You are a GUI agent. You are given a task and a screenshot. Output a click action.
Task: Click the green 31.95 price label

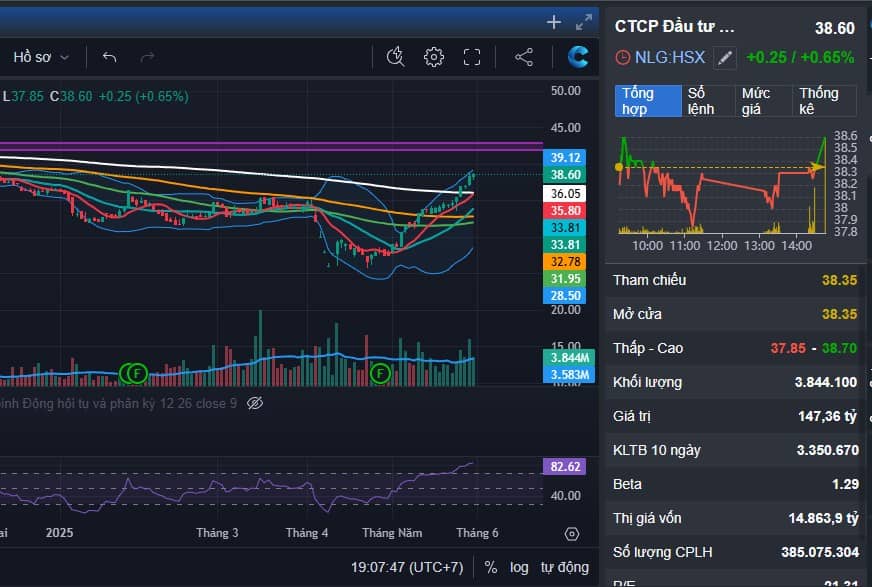point(565,278)
